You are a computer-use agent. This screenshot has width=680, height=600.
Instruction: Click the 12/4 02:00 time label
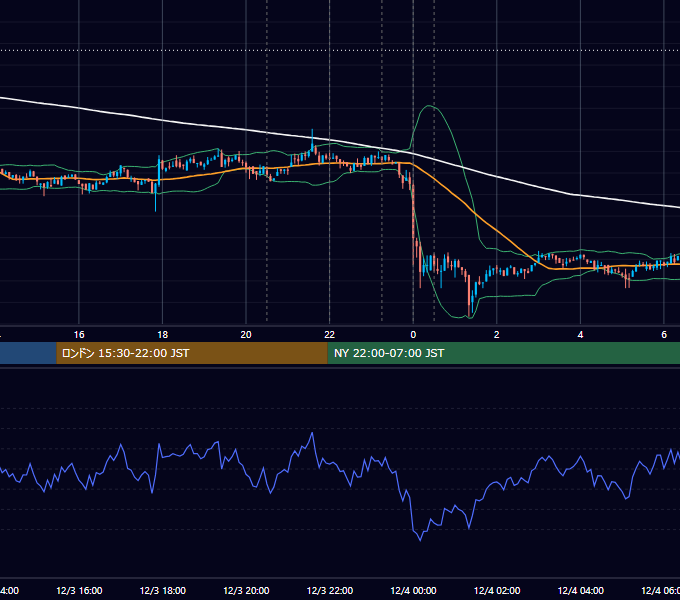point(497,590)
